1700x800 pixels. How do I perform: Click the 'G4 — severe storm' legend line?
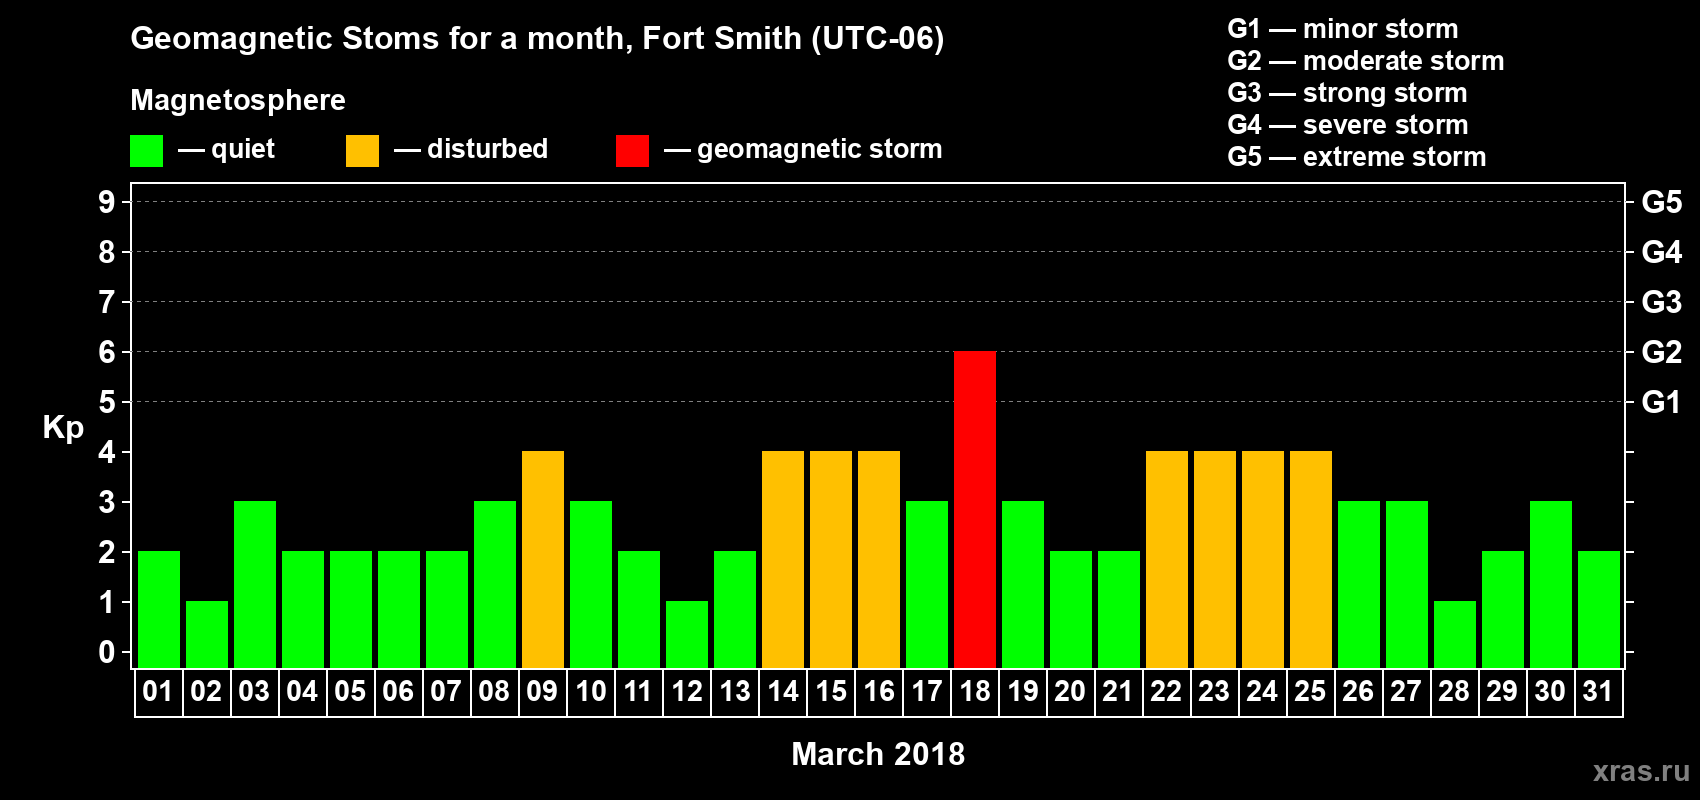click(1348, 125)
